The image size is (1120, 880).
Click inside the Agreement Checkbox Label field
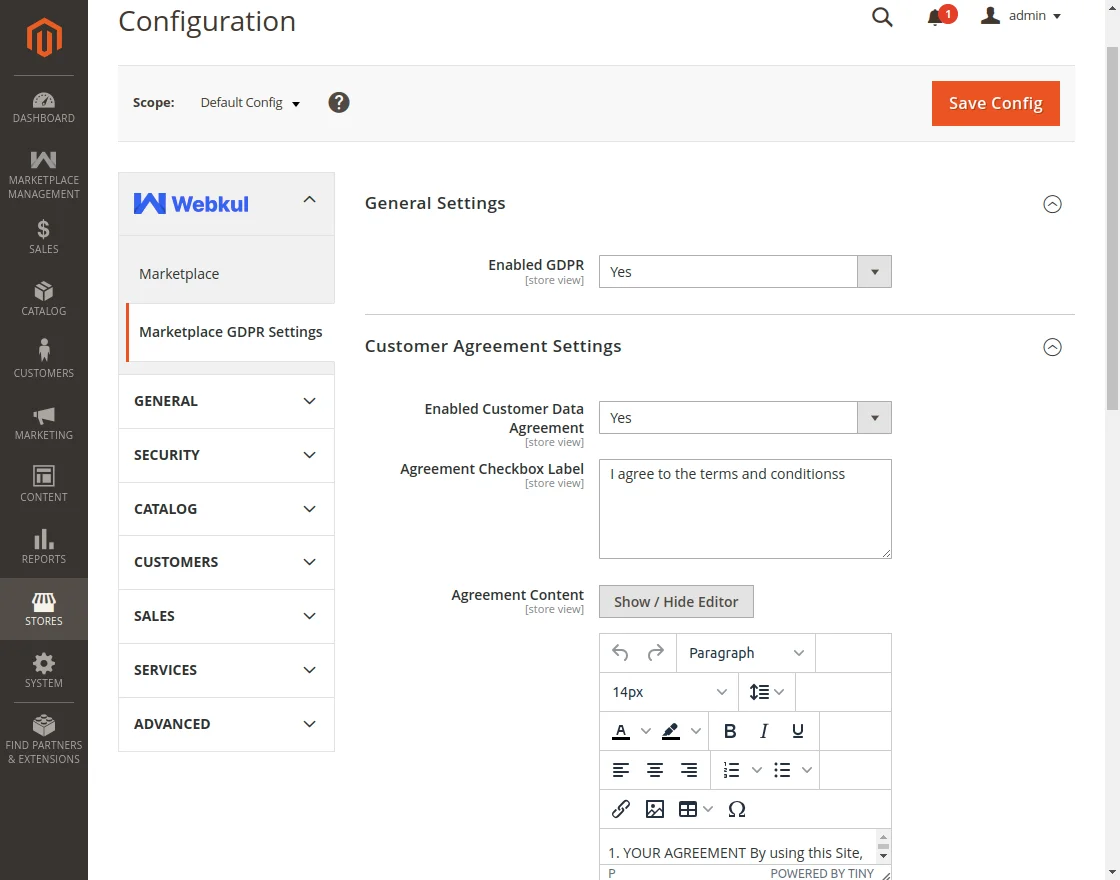[x=744, y=508]
